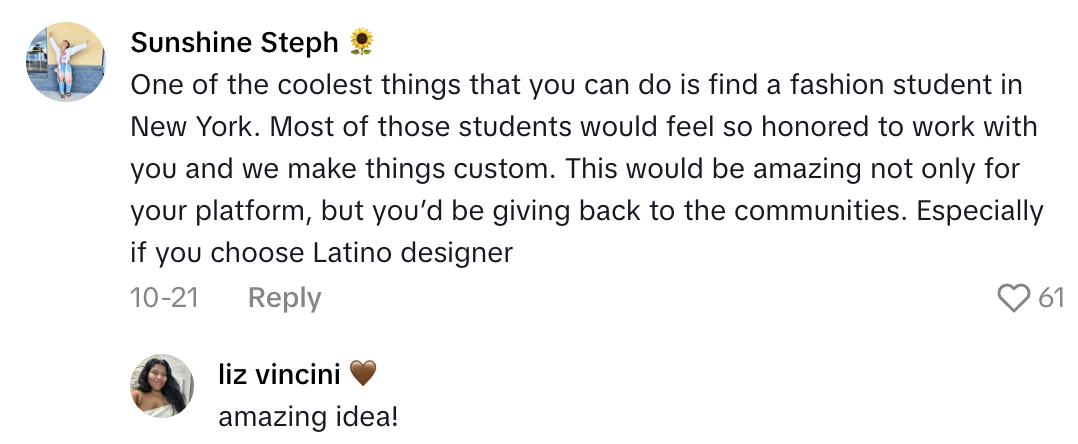Reply to Sunshine Steph's comment
Viewport: 1078px width, 444px height.
(284, 298)
